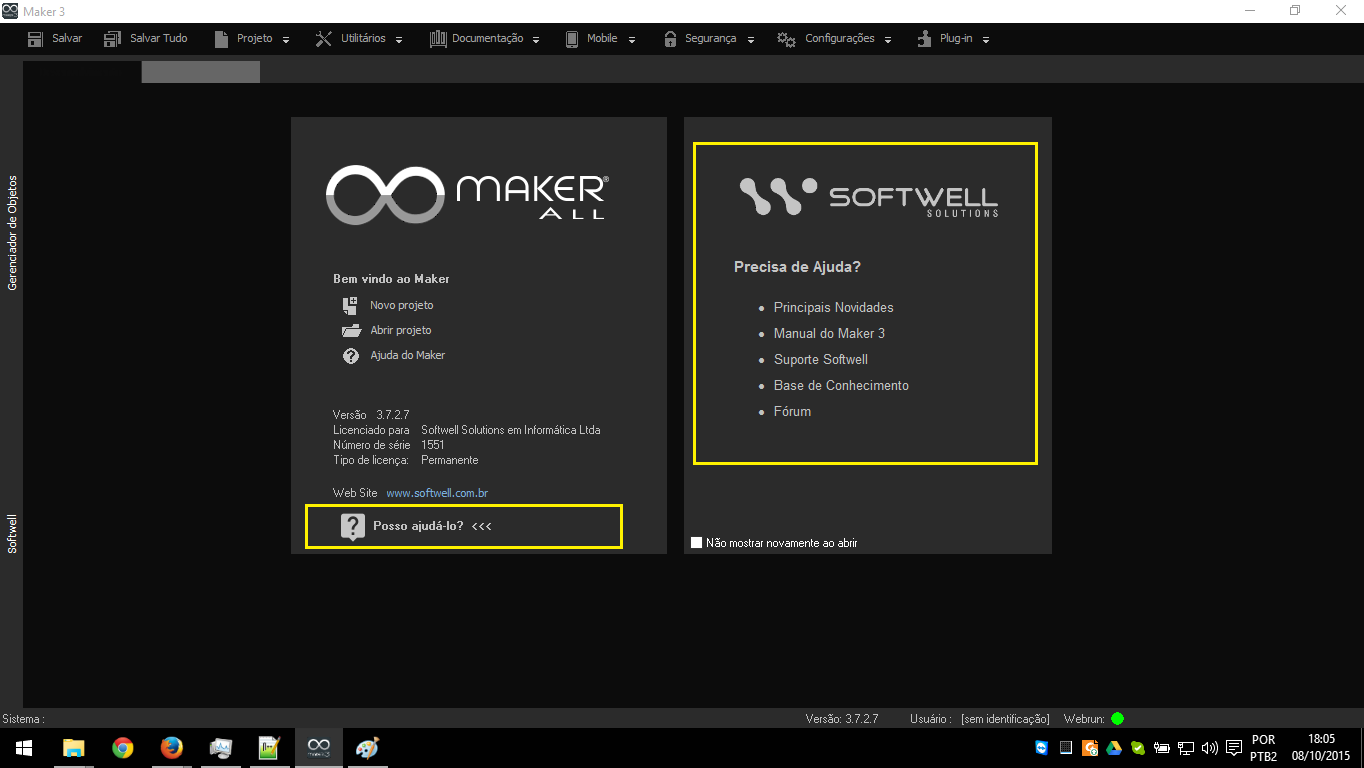This screenshot has width=1364, height=768.
Task: Click Abrir projeto with folder icon
Action: coord(387,331)
